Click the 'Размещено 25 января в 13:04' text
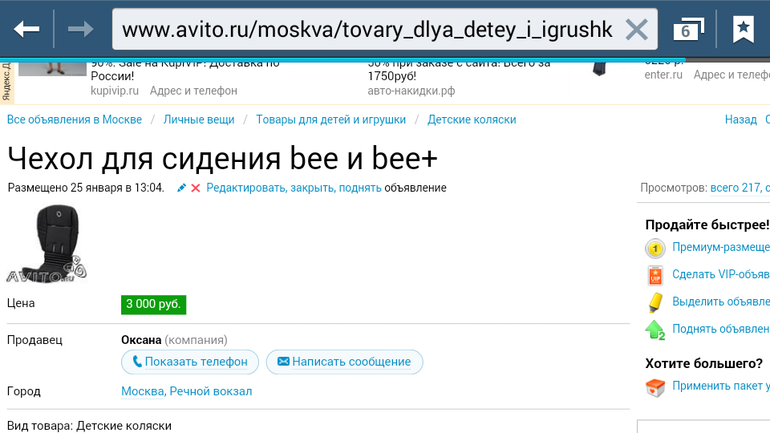This screenshot has height=433, width=770. click(85, 188)
